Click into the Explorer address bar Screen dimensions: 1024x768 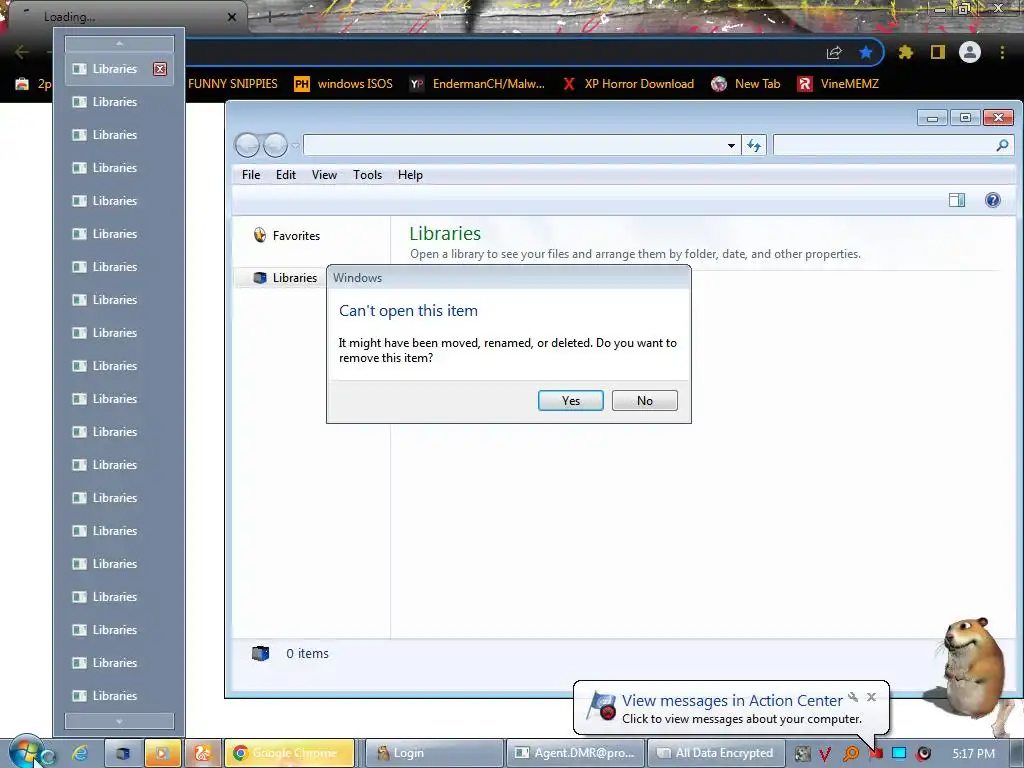(515, 145)
